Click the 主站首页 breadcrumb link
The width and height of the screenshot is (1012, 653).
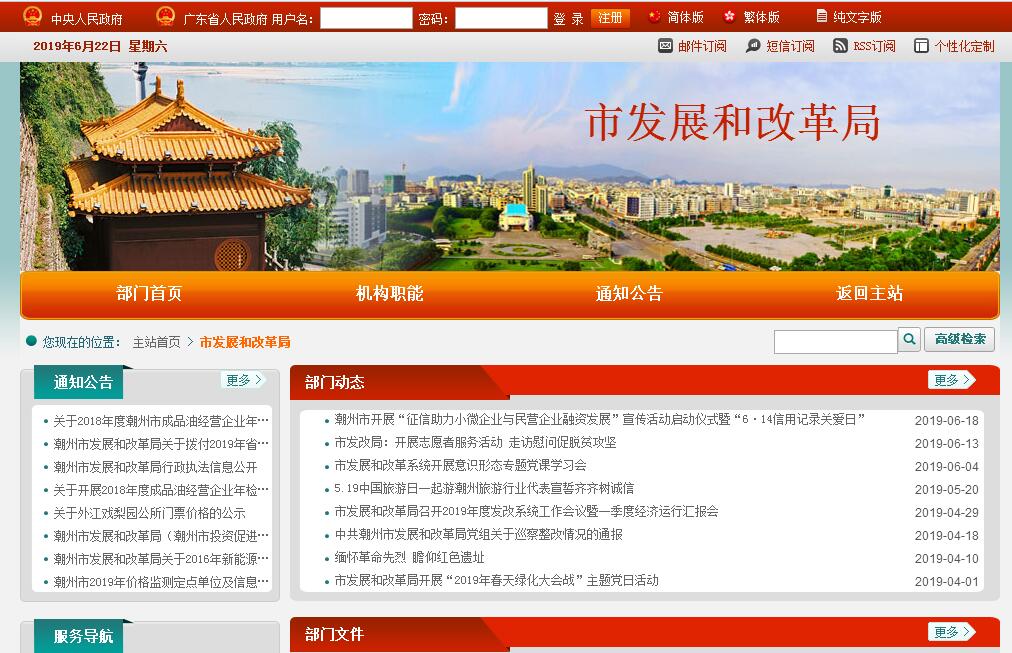pyautogui.click(x=156, y=342)
